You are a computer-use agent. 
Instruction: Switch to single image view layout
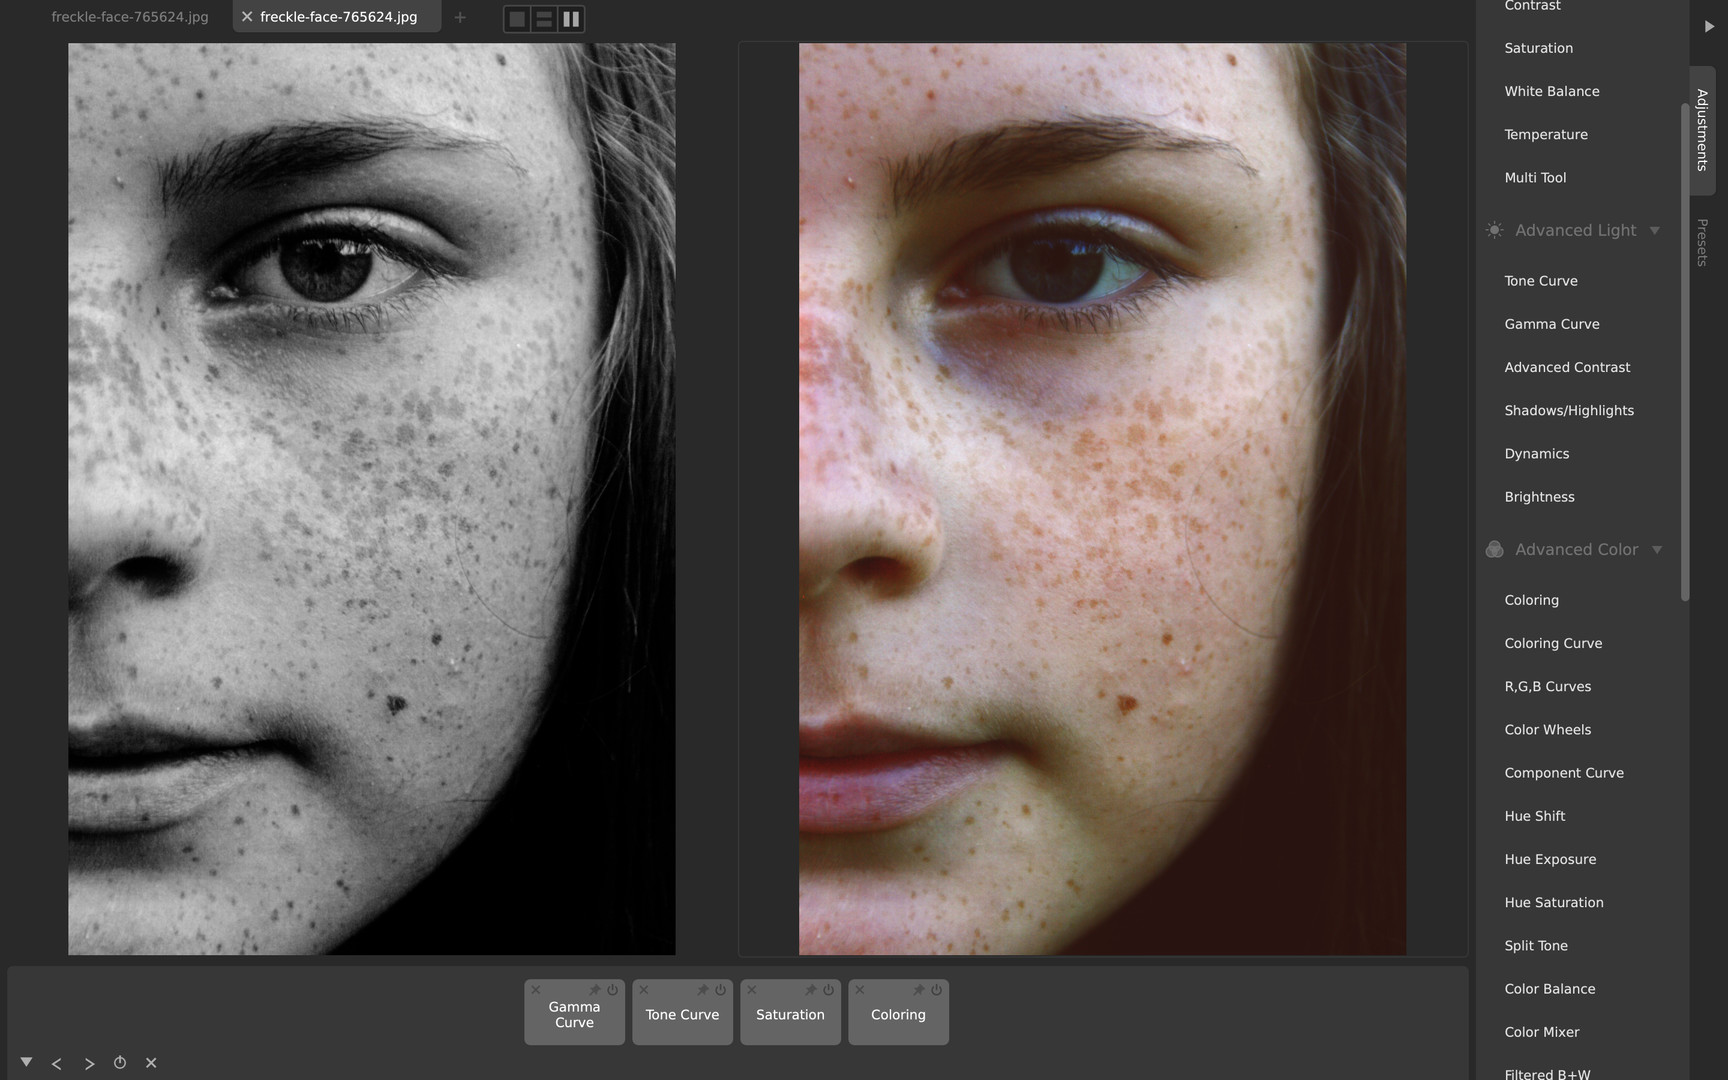517,19
